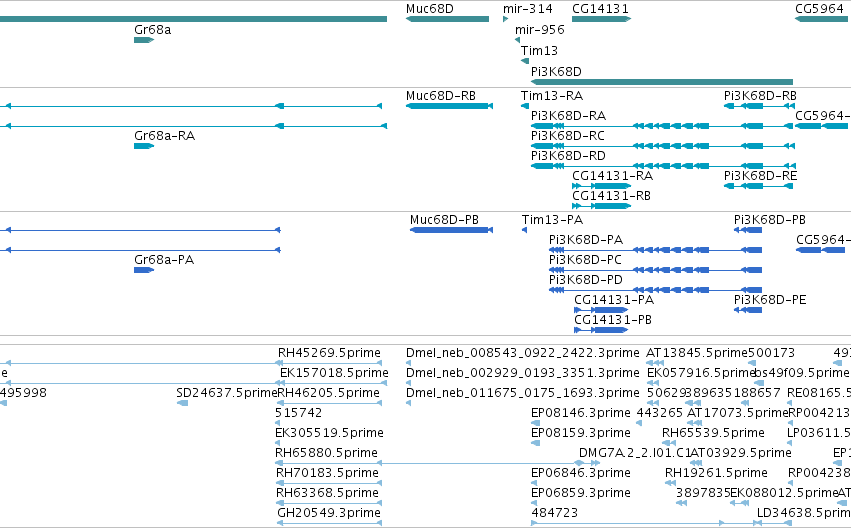The height and width of the screenshot is (528, 851).
Task: Click the Pi3K68D-RE transcript label
Action: (760, 176)
